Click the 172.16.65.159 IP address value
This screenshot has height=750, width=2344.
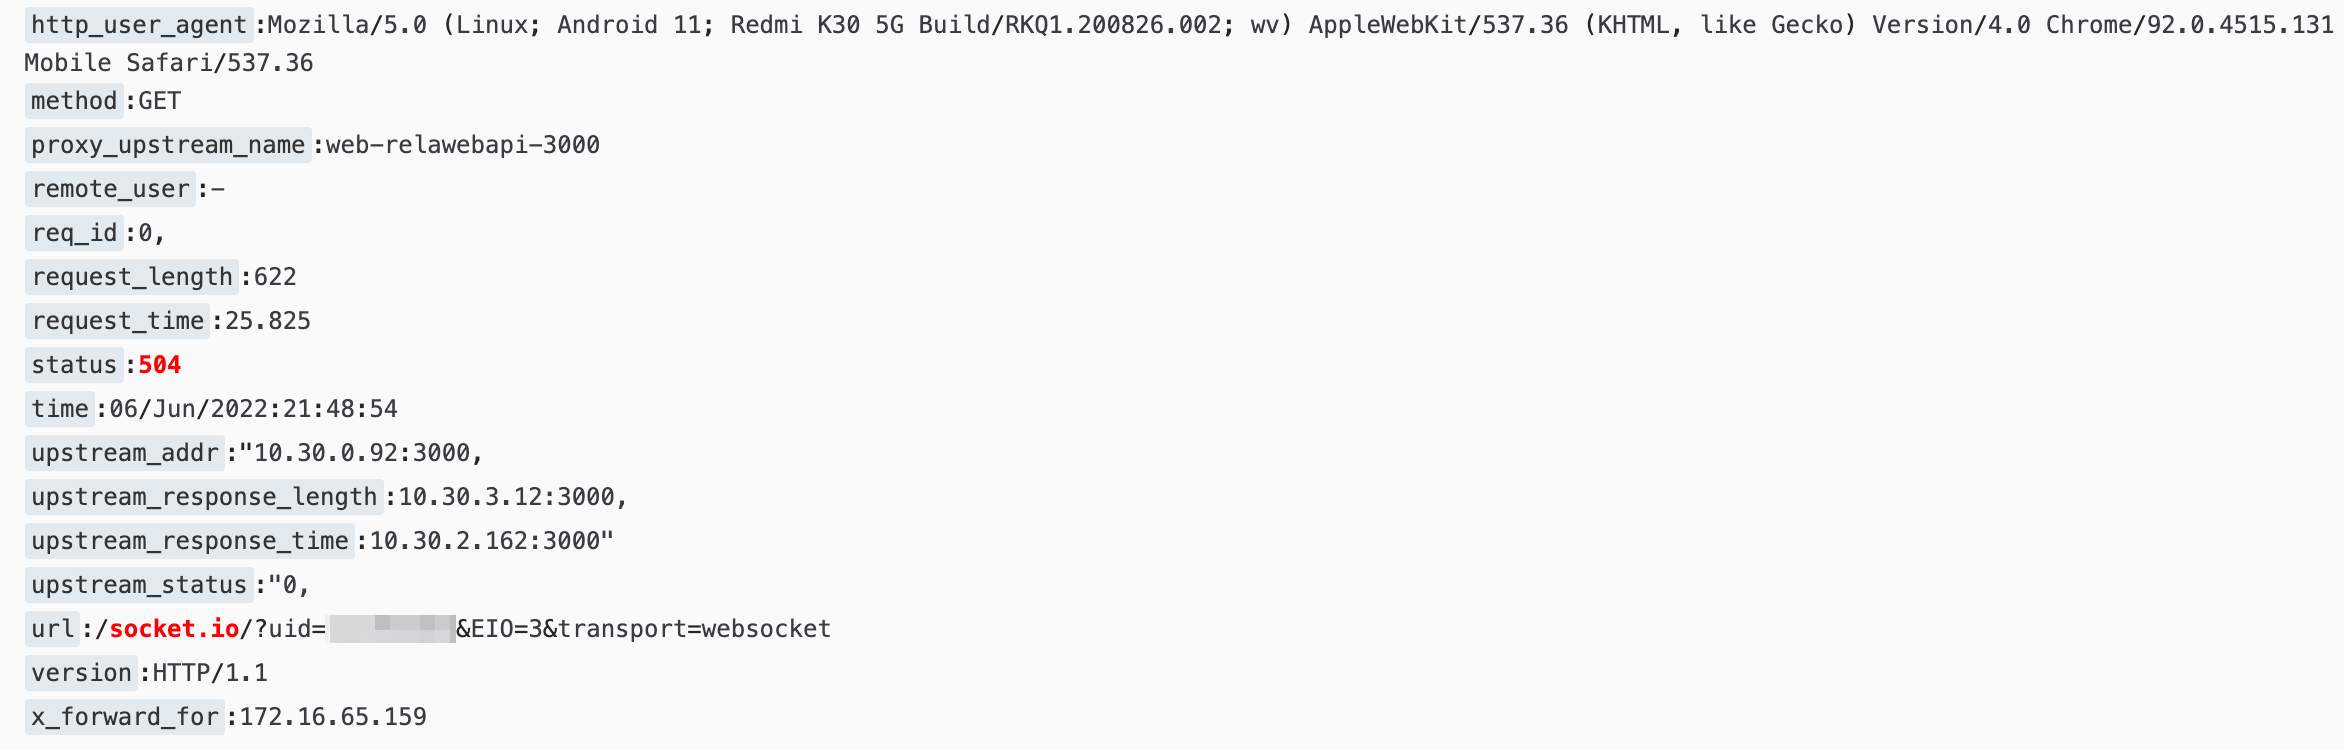click(x=333, y=717)
